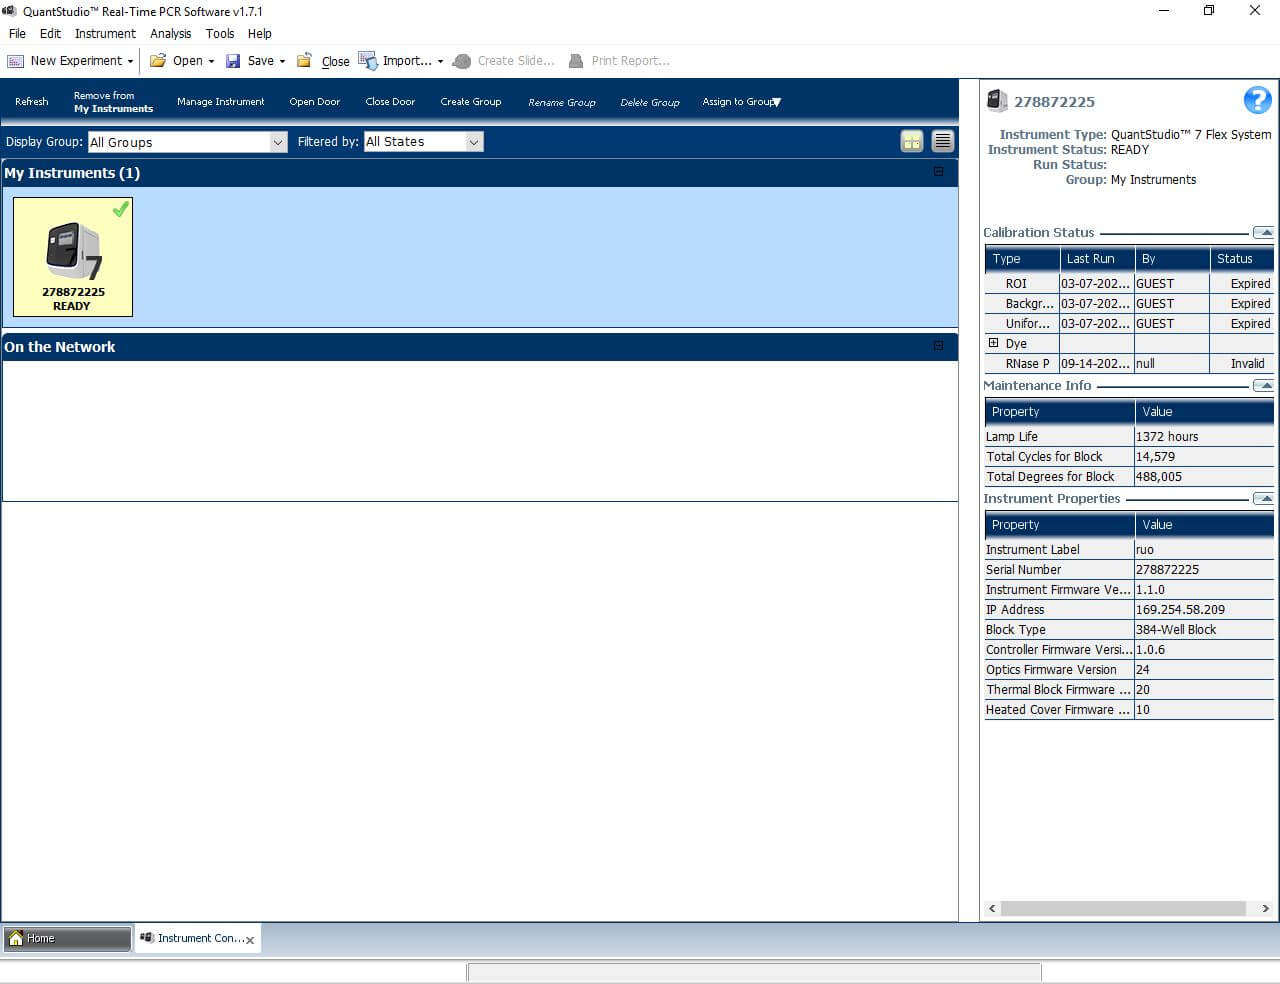Click the Manage Instrument button
The height and width of the screenshot is (984, 1280).
pos(220,102)
